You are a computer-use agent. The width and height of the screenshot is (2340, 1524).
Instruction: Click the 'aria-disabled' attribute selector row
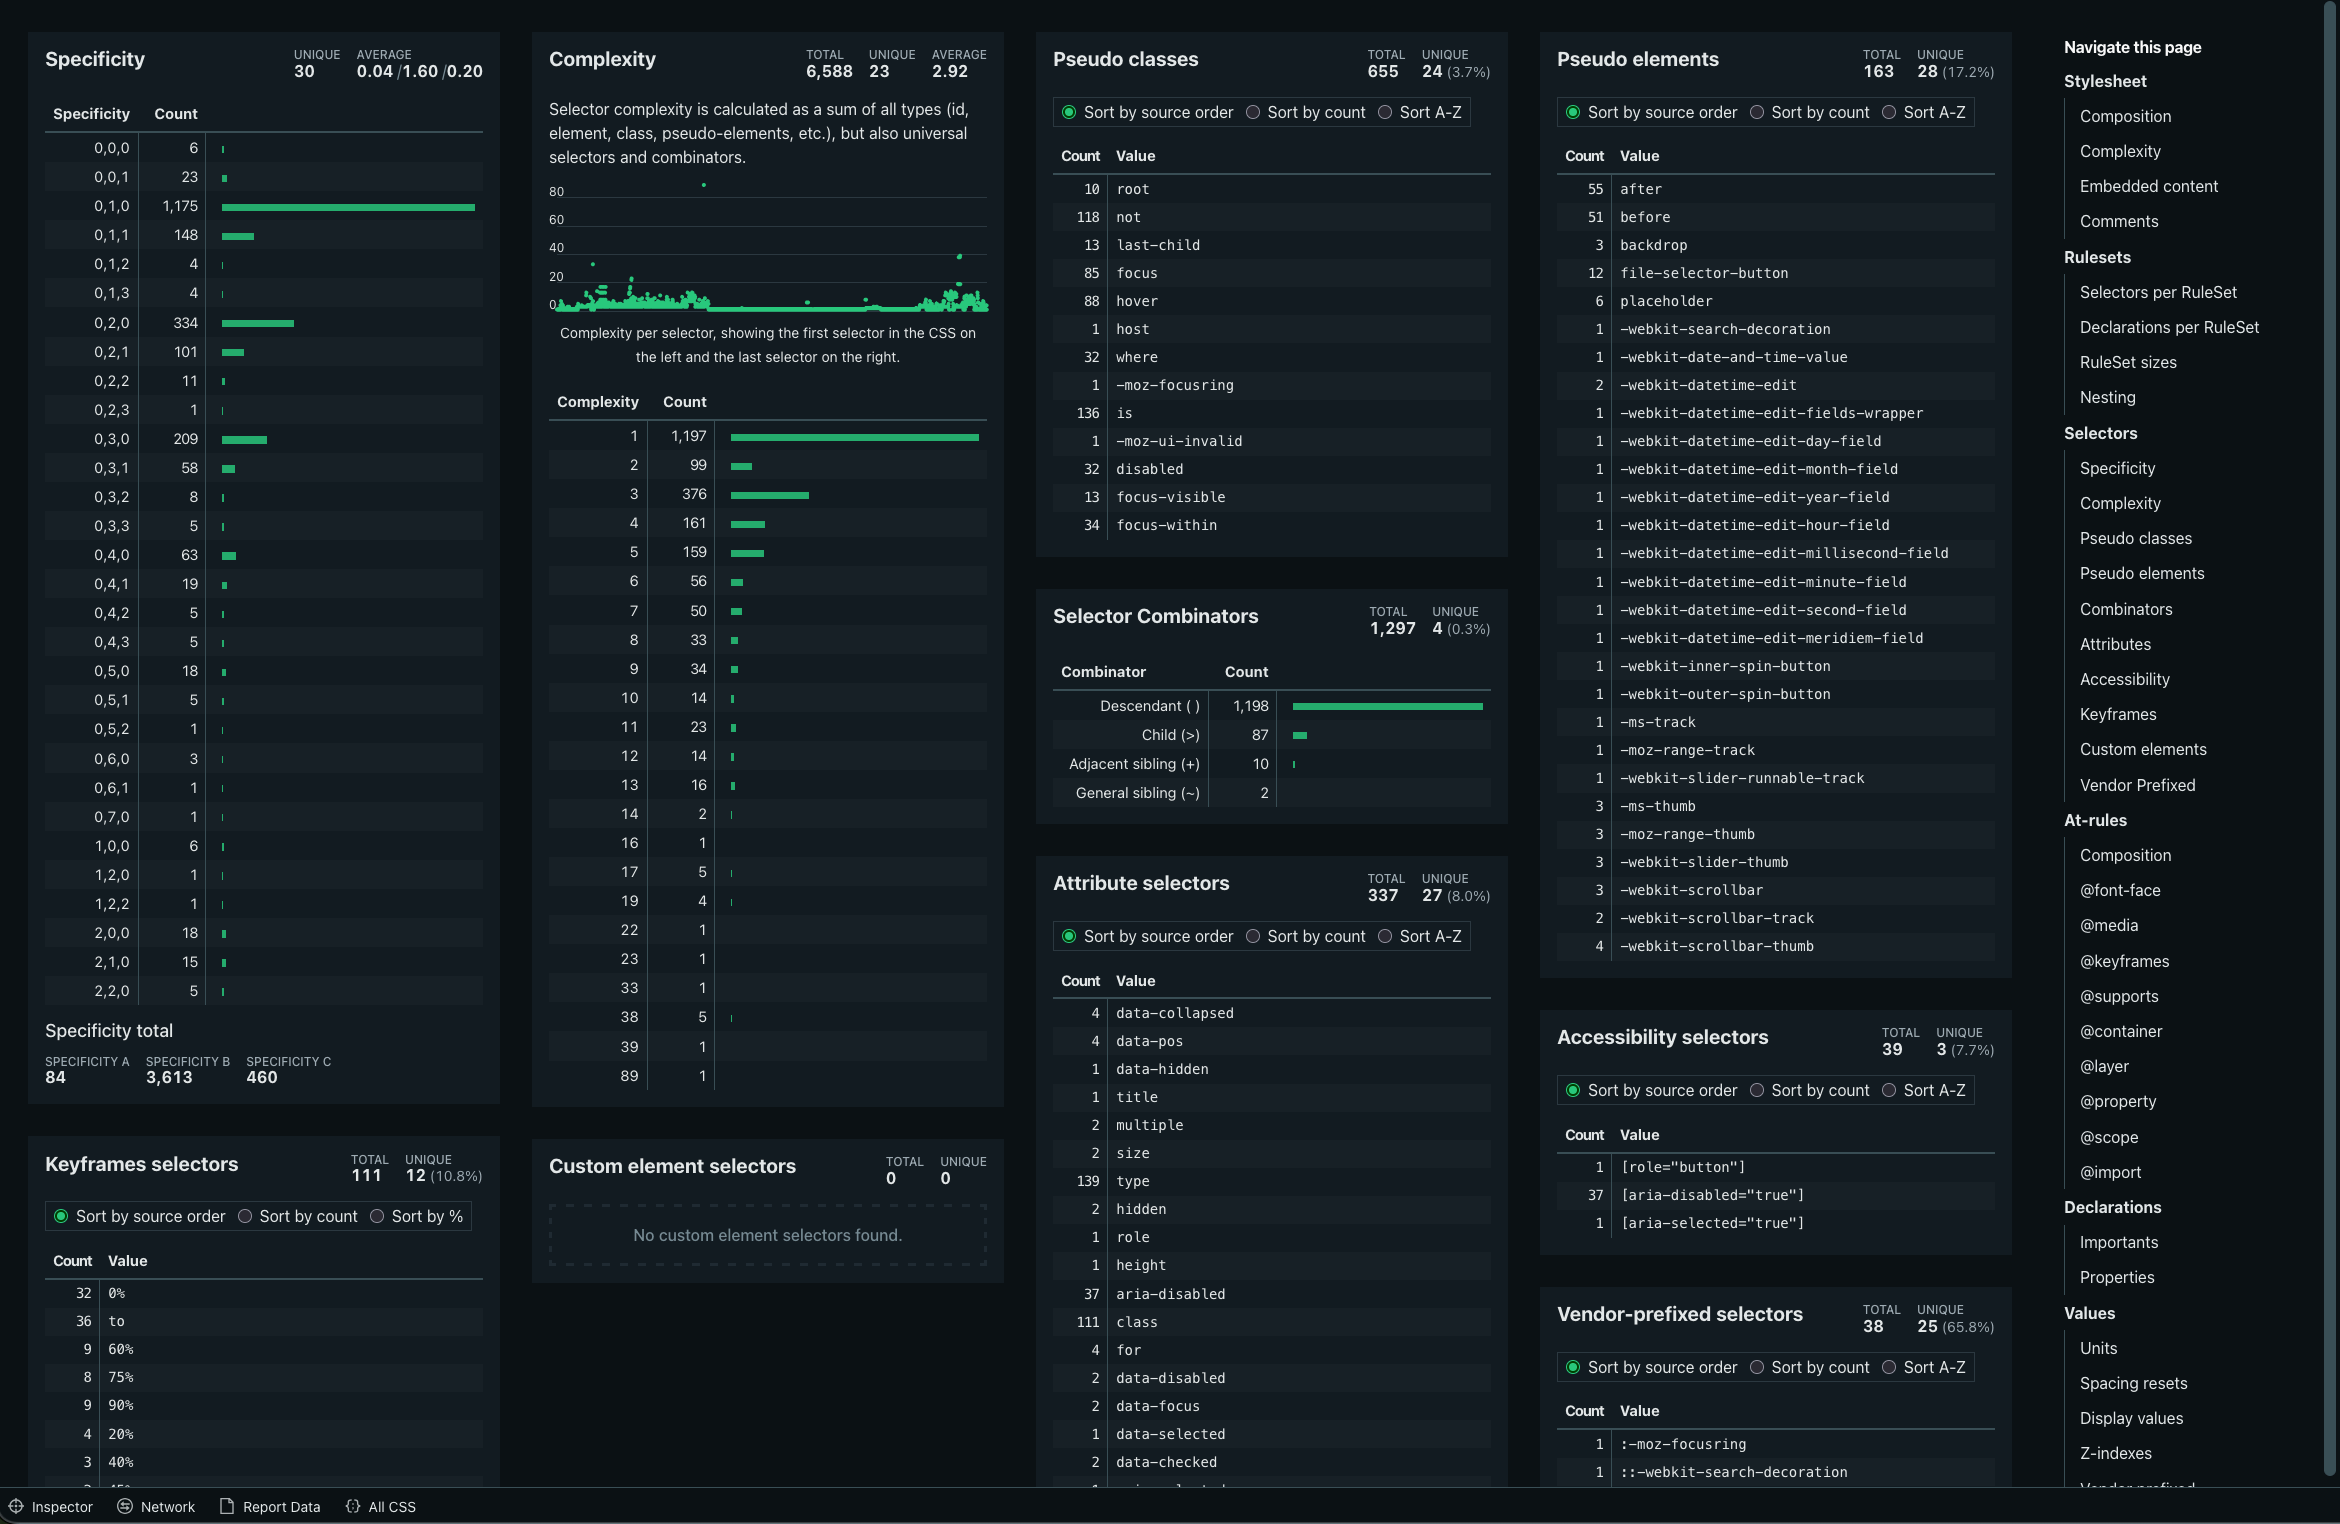(x=1271, y=1294)
